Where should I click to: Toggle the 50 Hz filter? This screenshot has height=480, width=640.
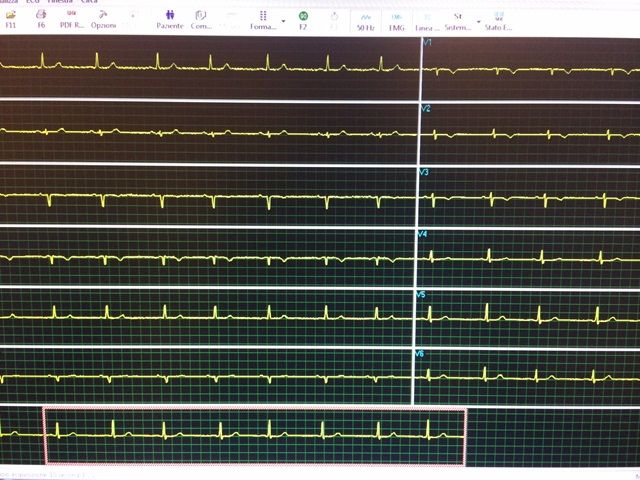coord(366,18)
